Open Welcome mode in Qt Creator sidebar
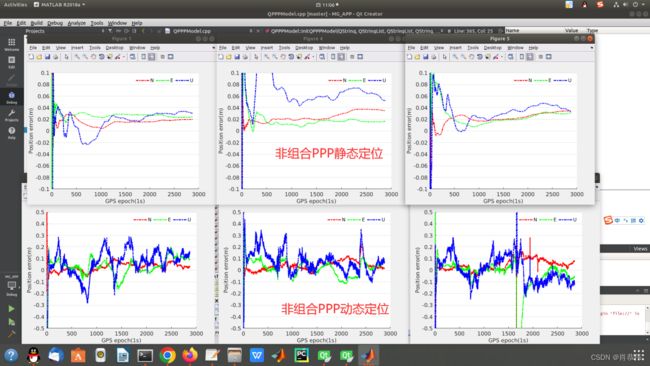 pos(12,45)
